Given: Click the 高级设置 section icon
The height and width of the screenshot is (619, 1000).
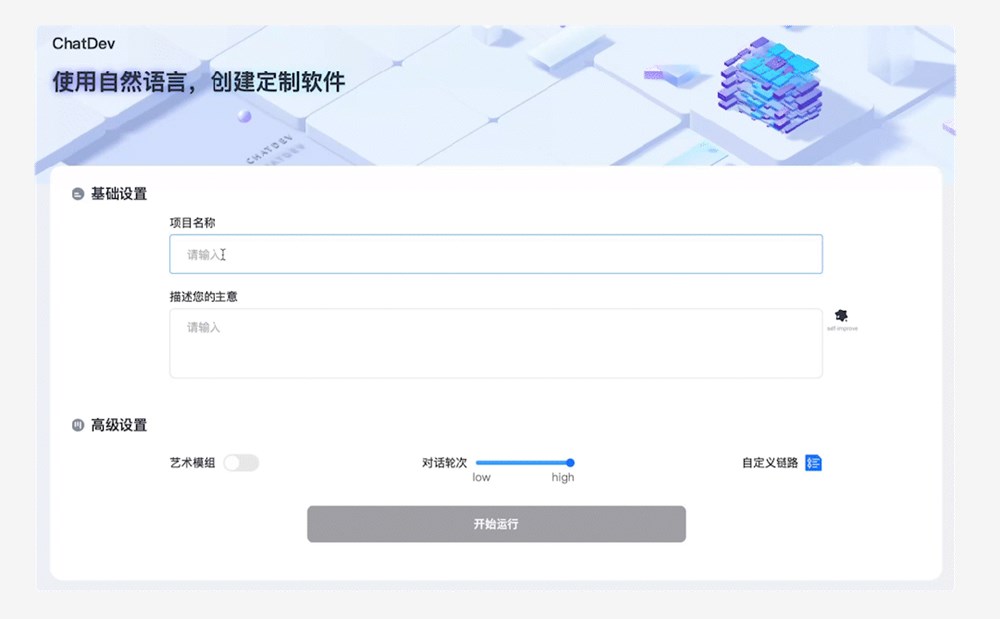Looking at the screenshot, I should coord(78,426).
